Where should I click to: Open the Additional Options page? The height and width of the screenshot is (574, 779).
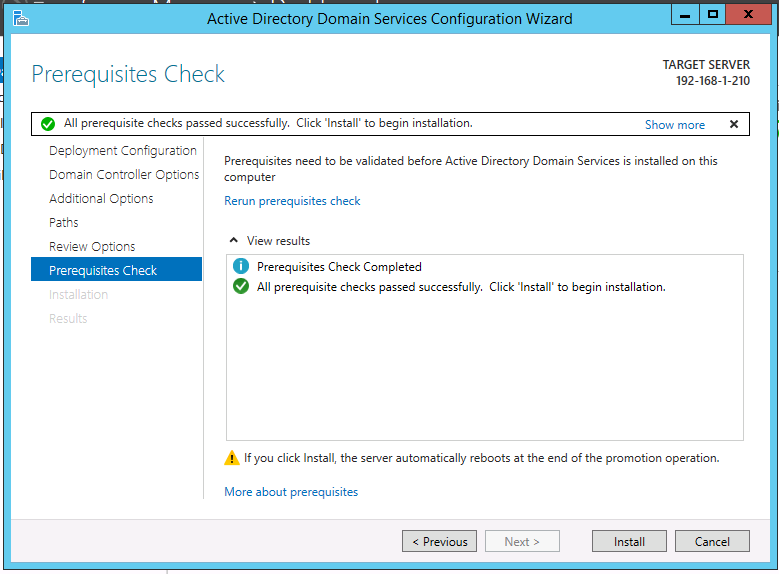click(x=101, y=198)
